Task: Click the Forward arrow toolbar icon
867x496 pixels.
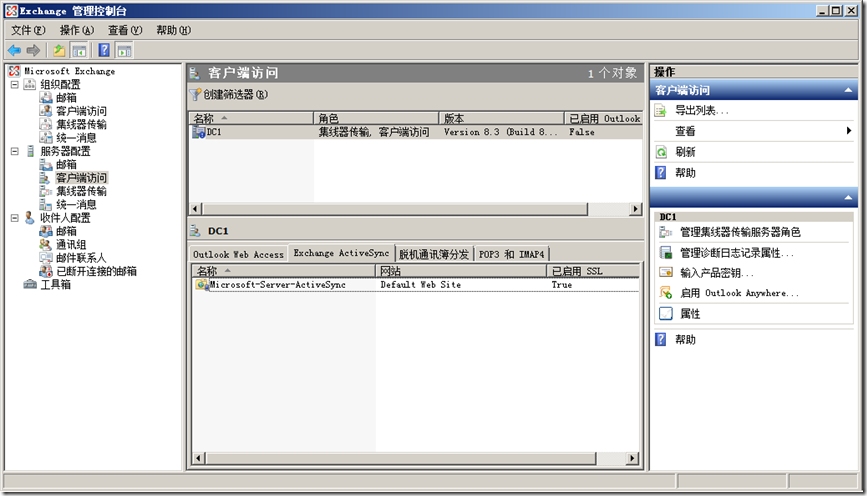Action: tap(33, 51)
